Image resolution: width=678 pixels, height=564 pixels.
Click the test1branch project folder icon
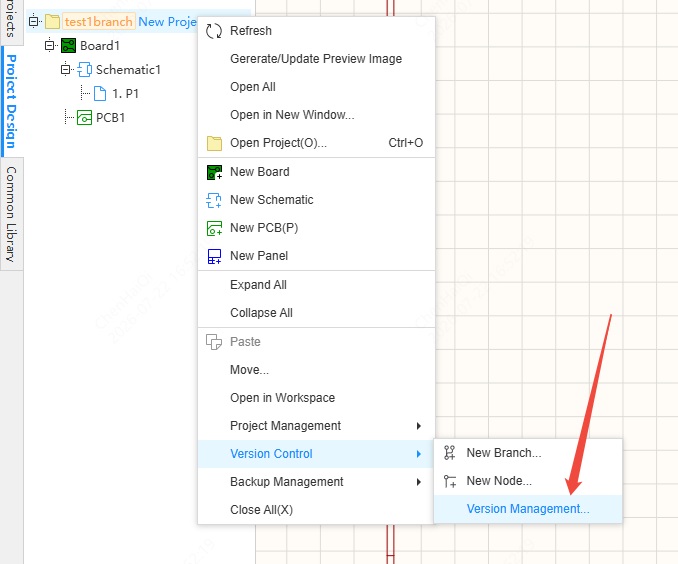[53, 21]
